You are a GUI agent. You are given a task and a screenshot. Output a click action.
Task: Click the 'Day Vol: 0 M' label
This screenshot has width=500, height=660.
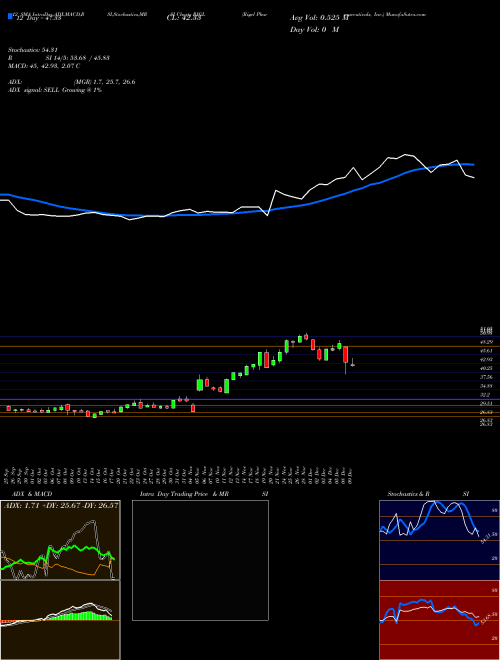click(x=314, y=29)
